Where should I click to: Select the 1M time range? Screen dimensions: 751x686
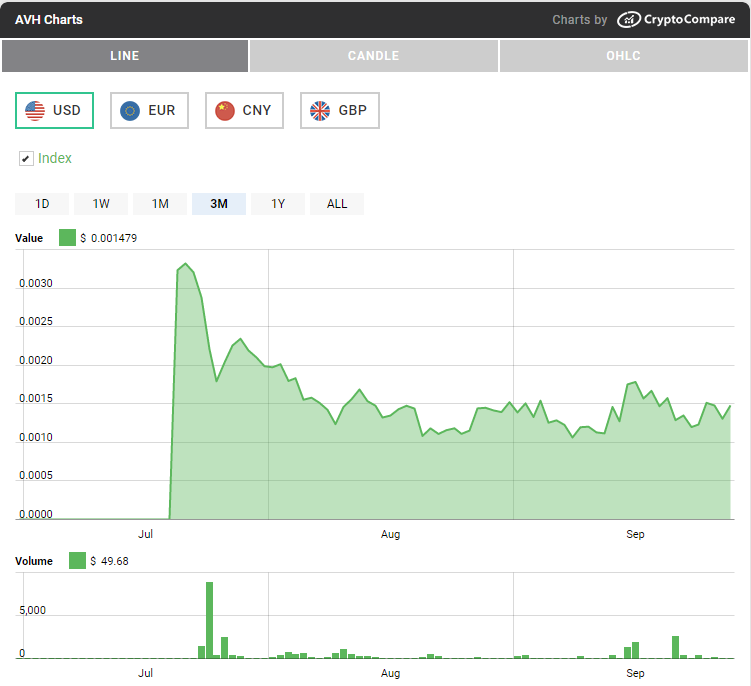point(160,204)
